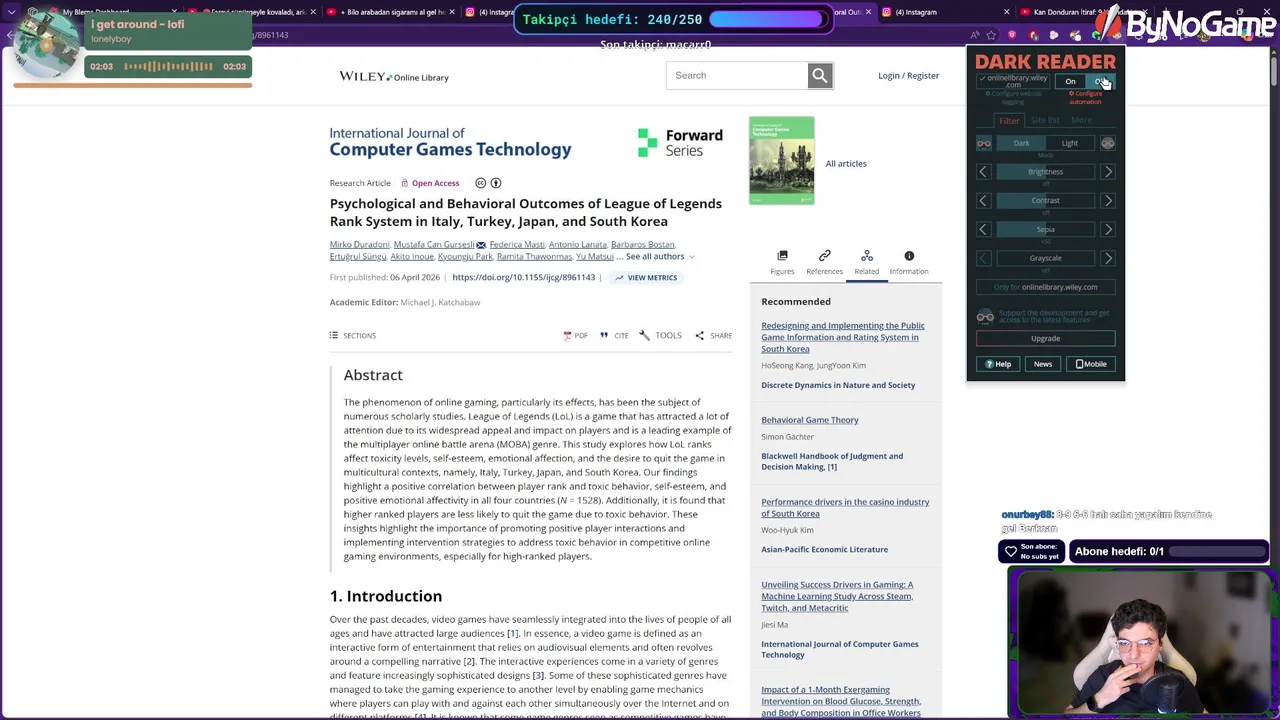
Task: Switch to Dark Reader More tab
Action: pyautogui.click(x=1081, y=121)
